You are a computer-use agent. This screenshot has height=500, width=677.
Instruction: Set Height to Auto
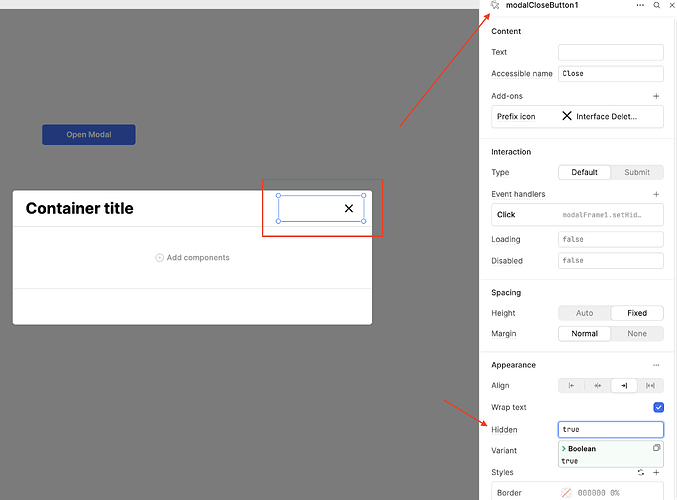[584, 313]
